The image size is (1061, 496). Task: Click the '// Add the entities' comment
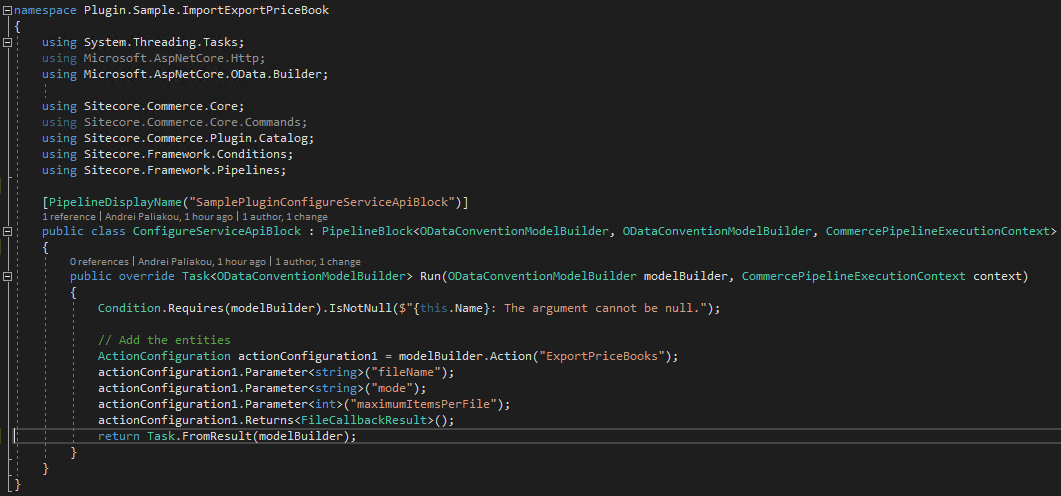click(164, 340)
